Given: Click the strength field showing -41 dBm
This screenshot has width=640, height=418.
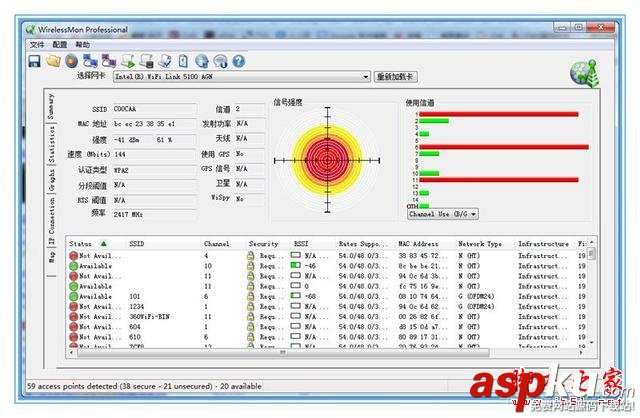Looking at the screenshot, I should (x=132, y=140).
